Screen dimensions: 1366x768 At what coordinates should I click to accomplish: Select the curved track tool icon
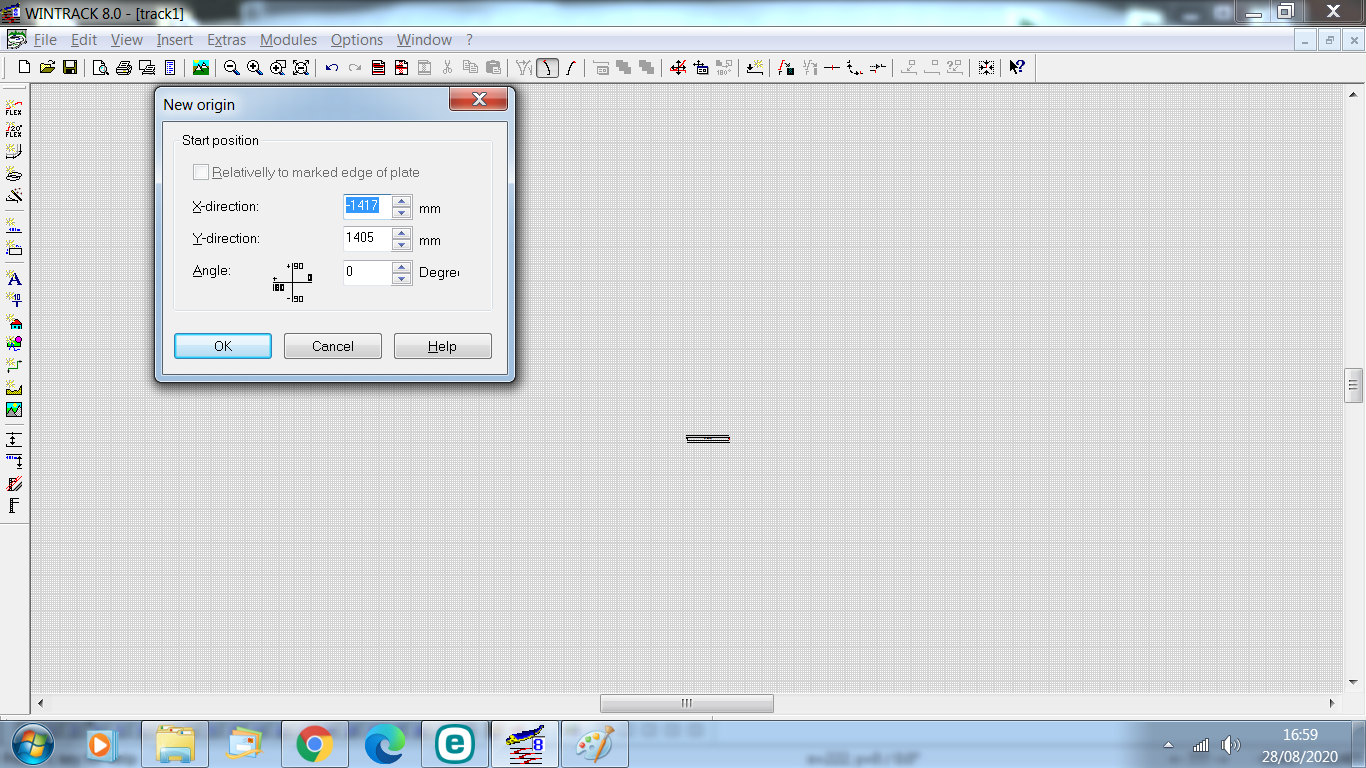pos(547,68)
